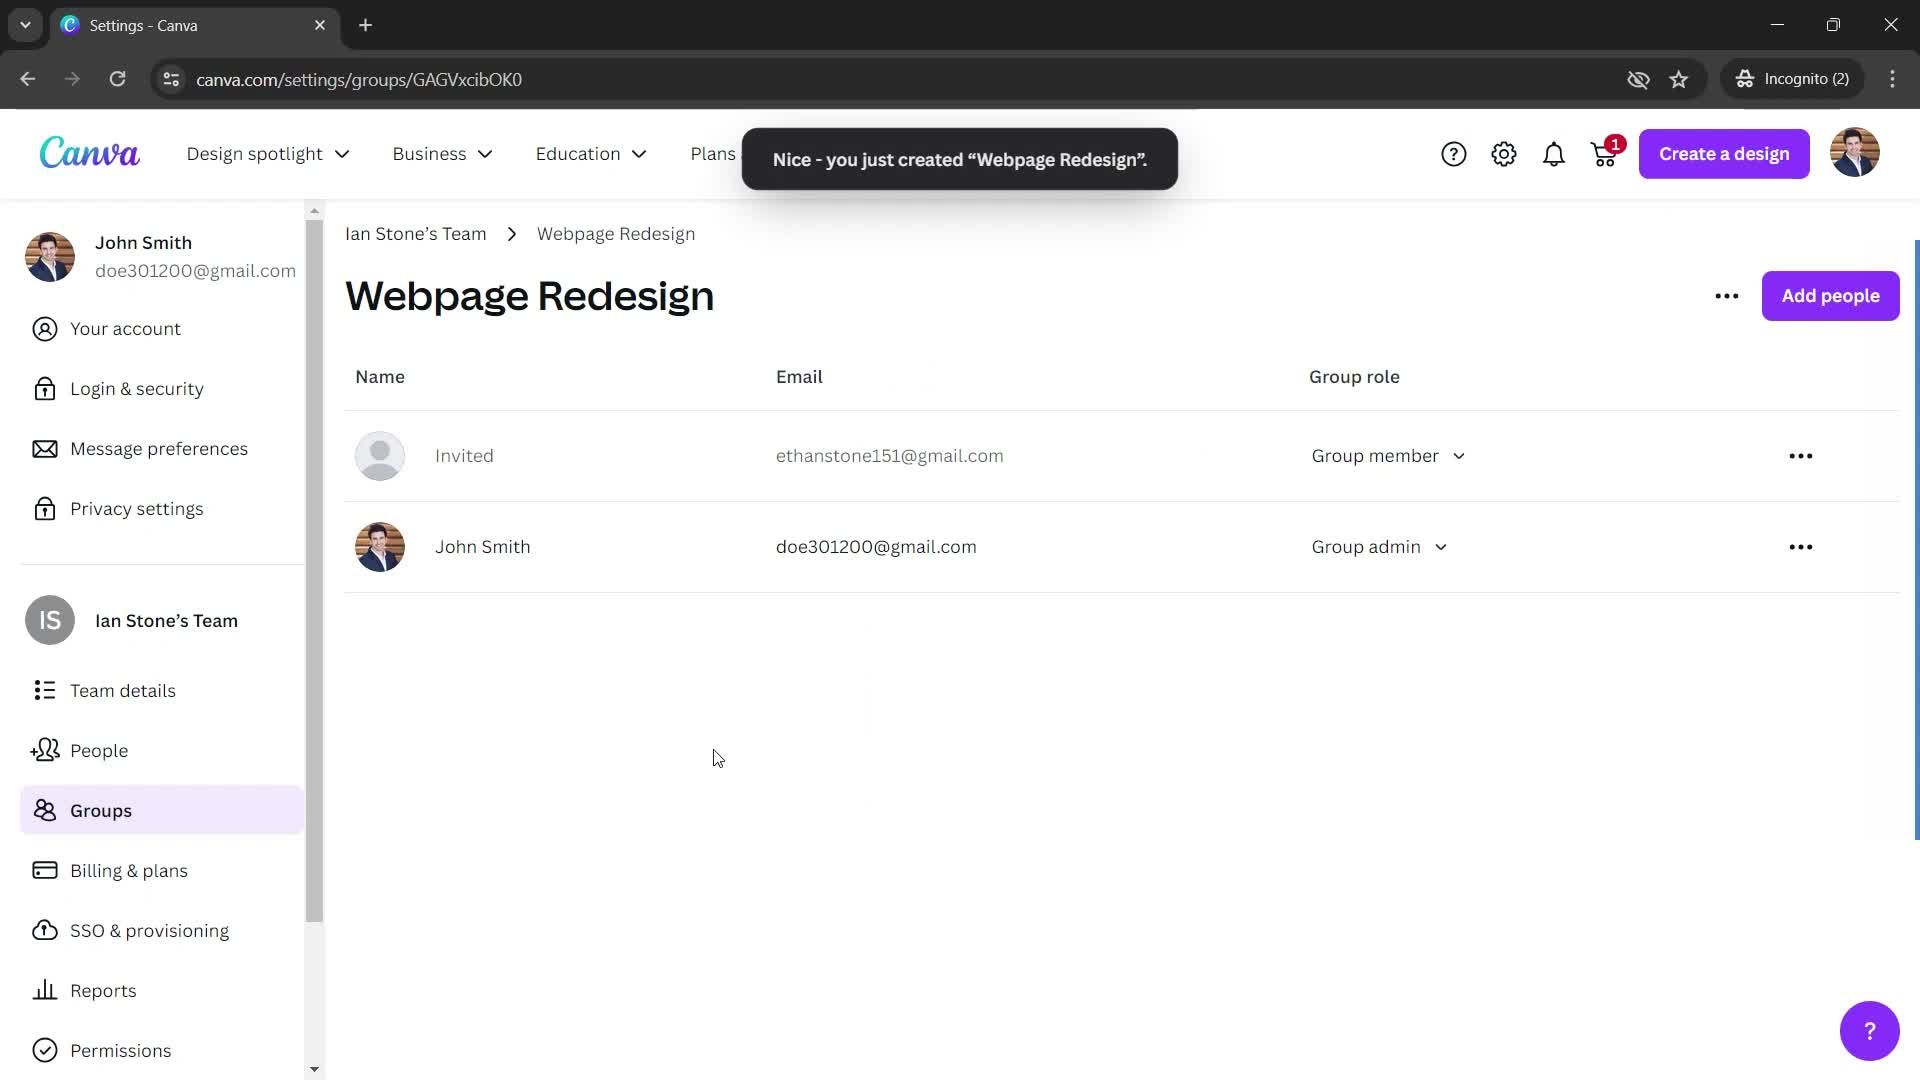Open Billing & plans settings
This screenshot has height=1080, width=1920.
(x=128, y=870)
